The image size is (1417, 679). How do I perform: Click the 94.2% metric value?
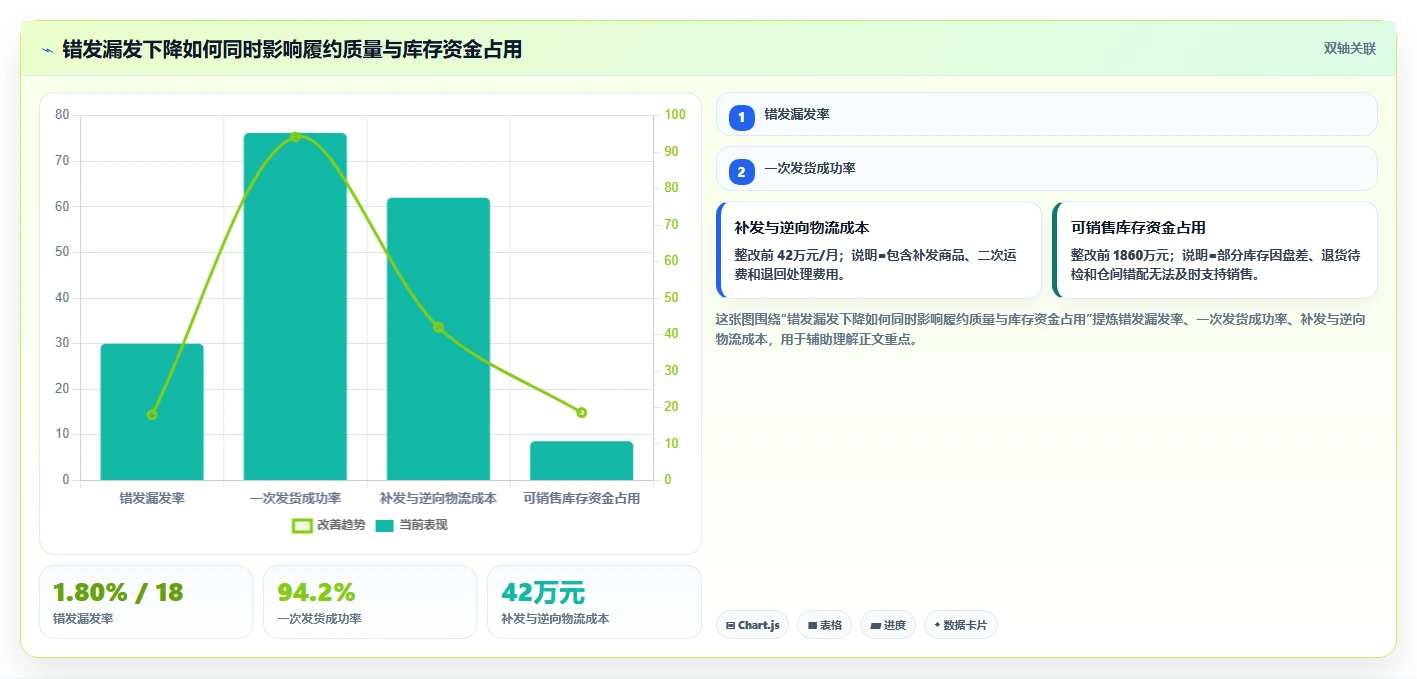316,593
